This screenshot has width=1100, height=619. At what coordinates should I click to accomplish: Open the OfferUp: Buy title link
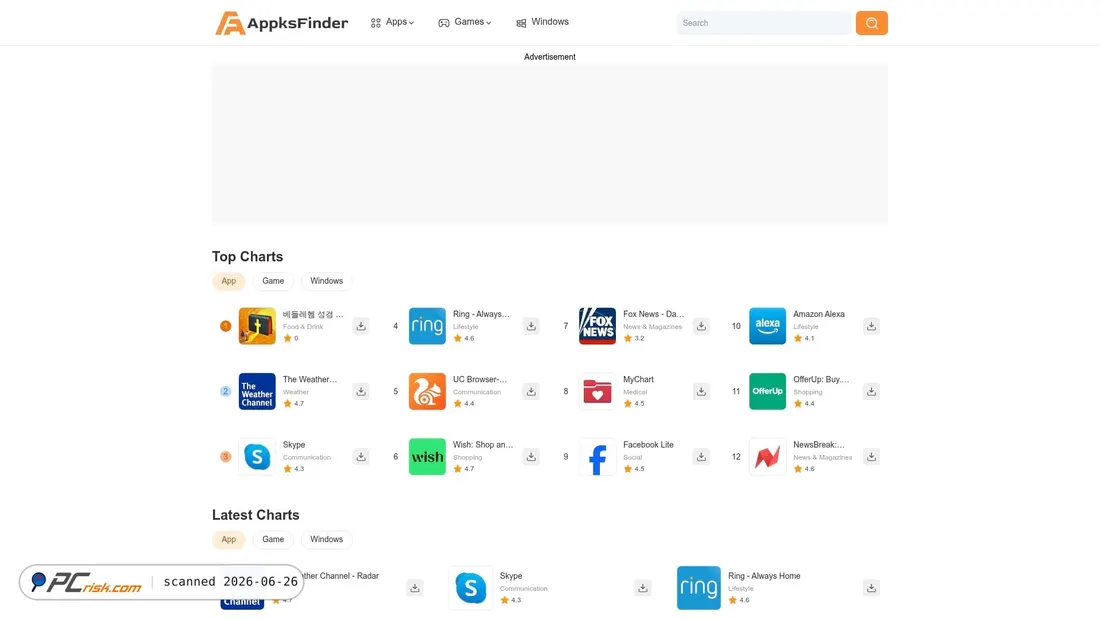(821, 380)
